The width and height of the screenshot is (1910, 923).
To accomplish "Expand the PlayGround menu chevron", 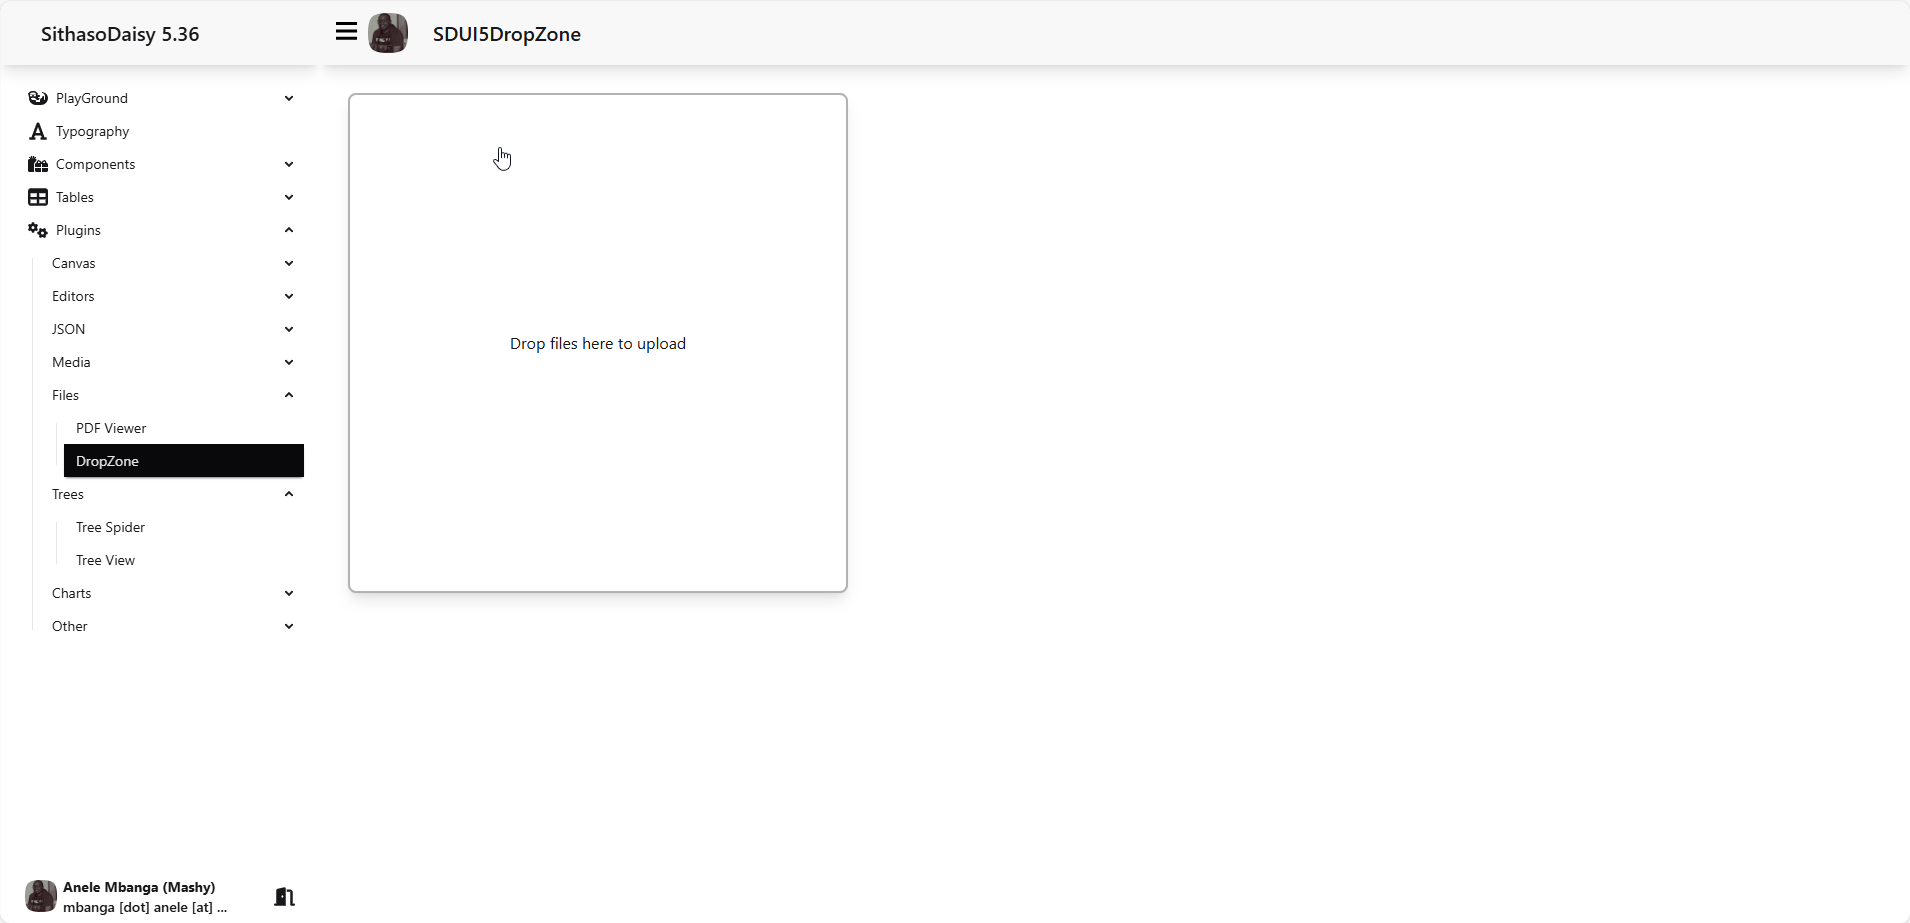I will coord(289,98).
